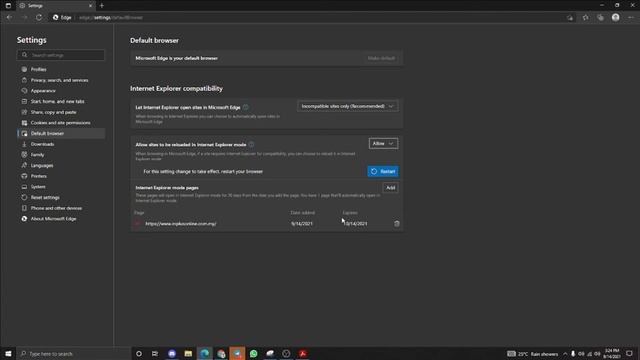Image resolution: width=640 pixels, height=360 pixels.
Task: Click the Printers settings icon
Action: point(24,176)
